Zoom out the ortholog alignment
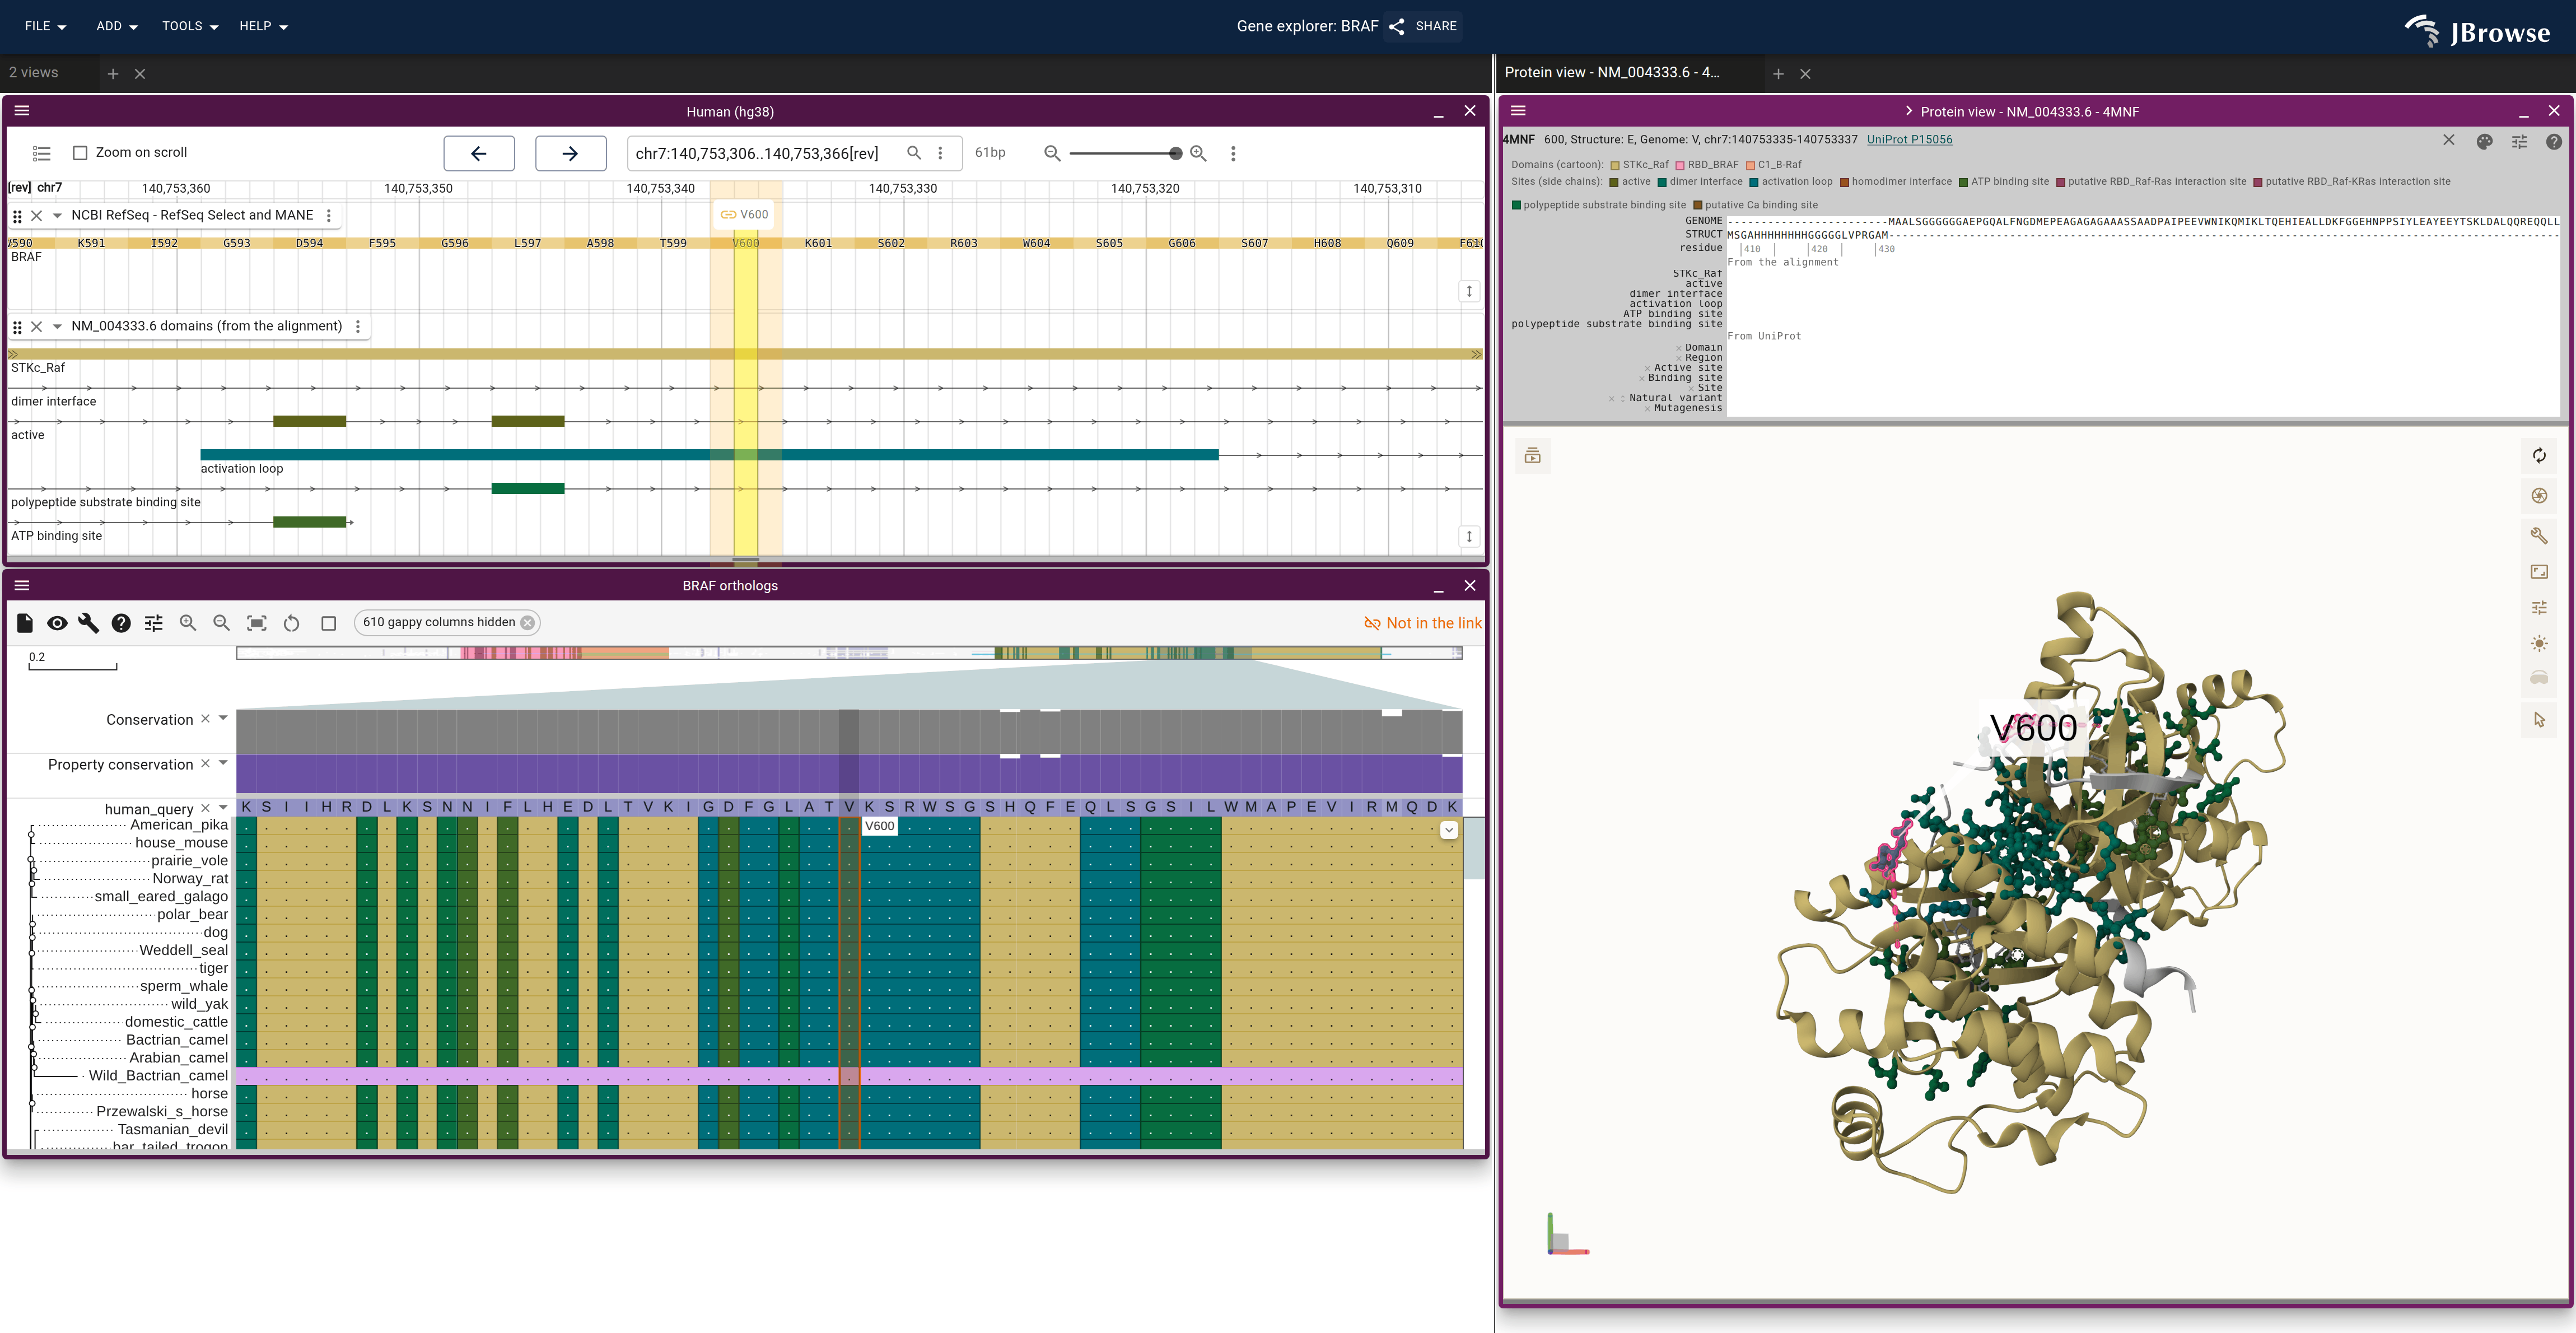The width and height of the screenshot is (2576, 1333). (x=222, y=623)
